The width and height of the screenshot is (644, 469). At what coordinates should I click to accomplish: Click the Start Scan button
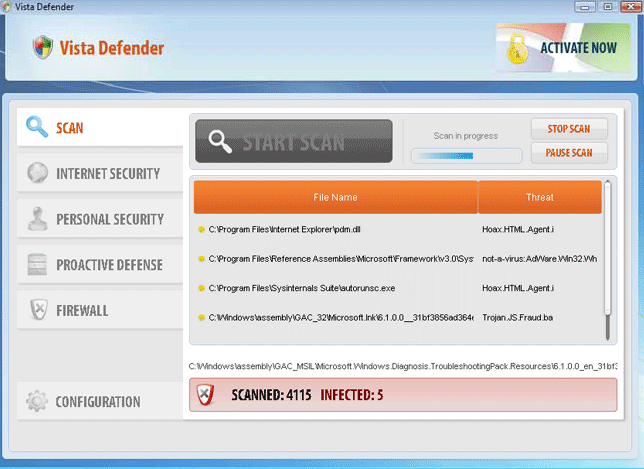point(293,141)
